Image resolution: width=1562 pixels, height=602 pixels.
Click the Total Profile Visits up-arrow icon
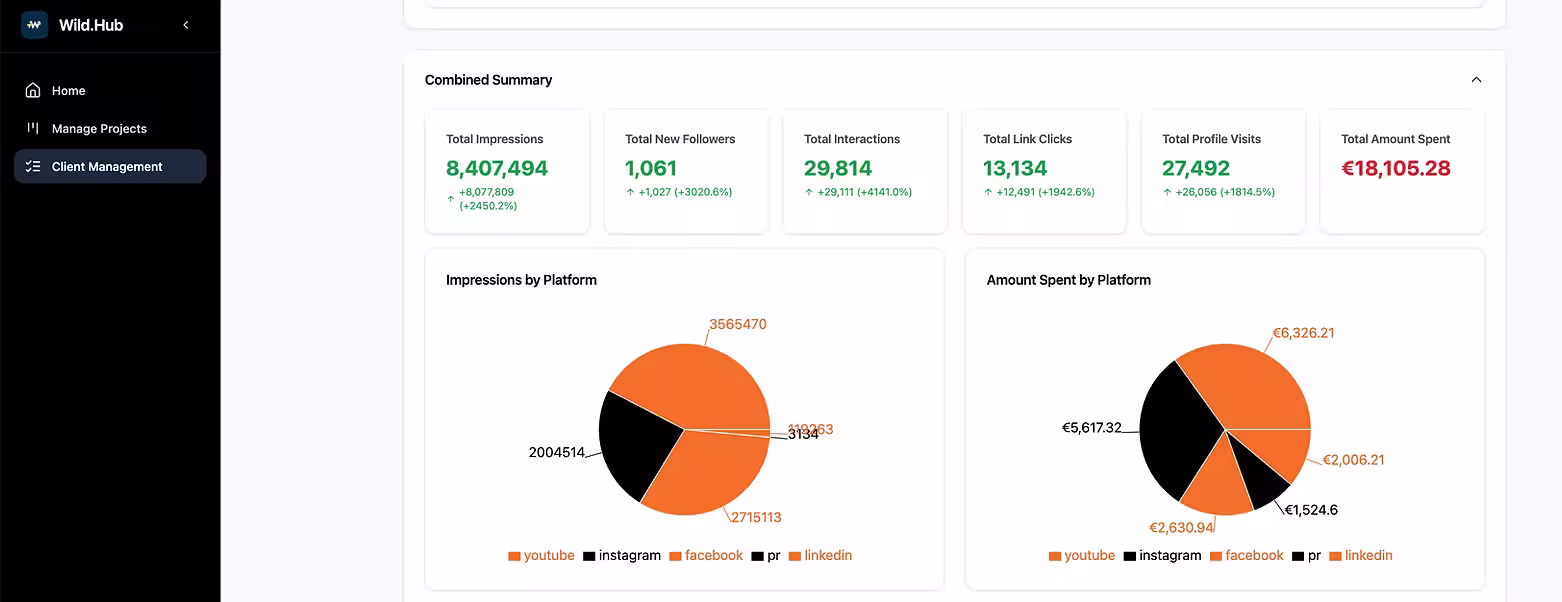point(1167,192)
